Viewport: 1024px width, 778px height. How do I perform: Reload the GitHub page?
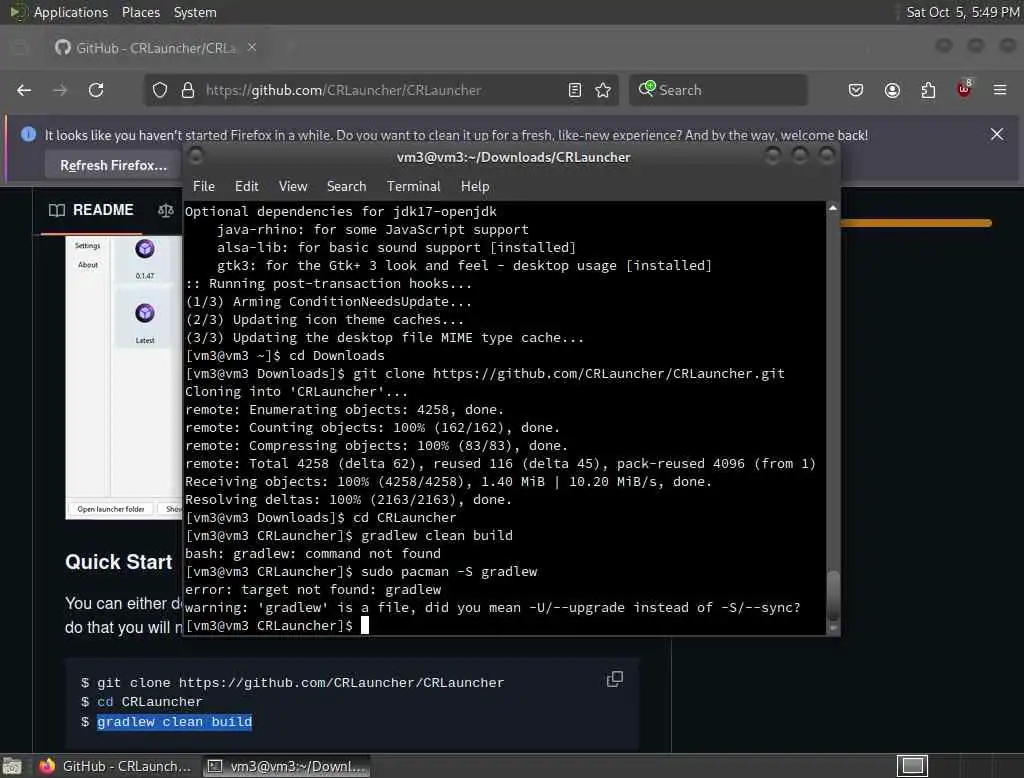[x=96, y=90]
